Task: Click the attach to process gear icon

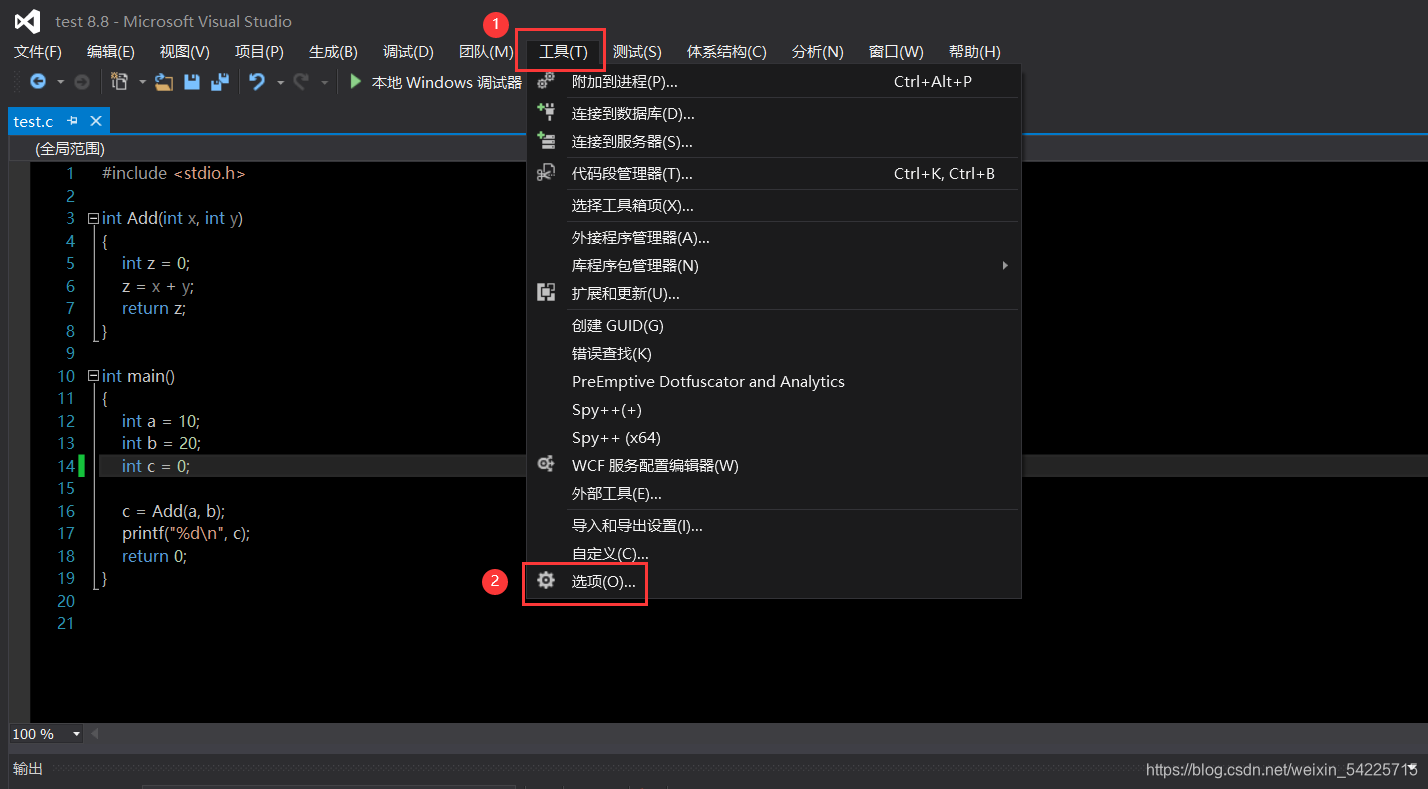Action: click(x=546, y=81)
